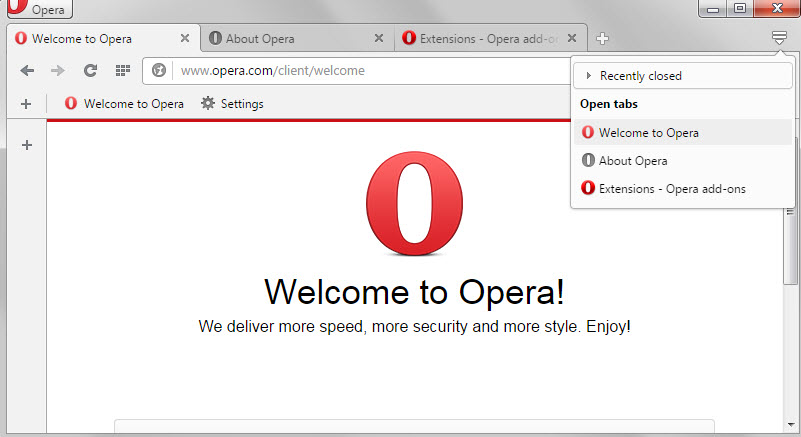Viewport: 801px width, 437px height.
Task: Click the large Opera logo on page
Action: tap(414, 203)
